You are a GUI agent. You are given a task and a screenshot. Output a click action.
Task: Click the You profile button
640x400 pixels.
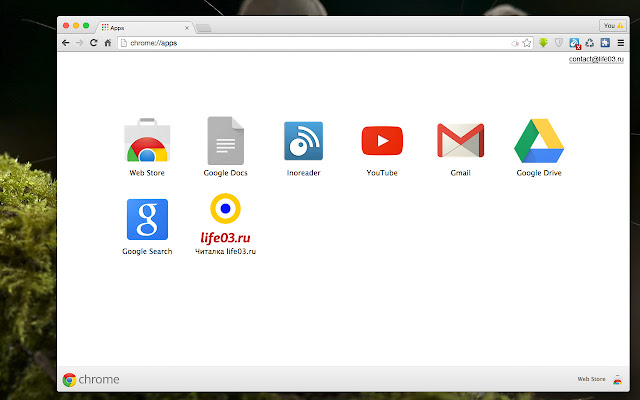coord(613,26)
